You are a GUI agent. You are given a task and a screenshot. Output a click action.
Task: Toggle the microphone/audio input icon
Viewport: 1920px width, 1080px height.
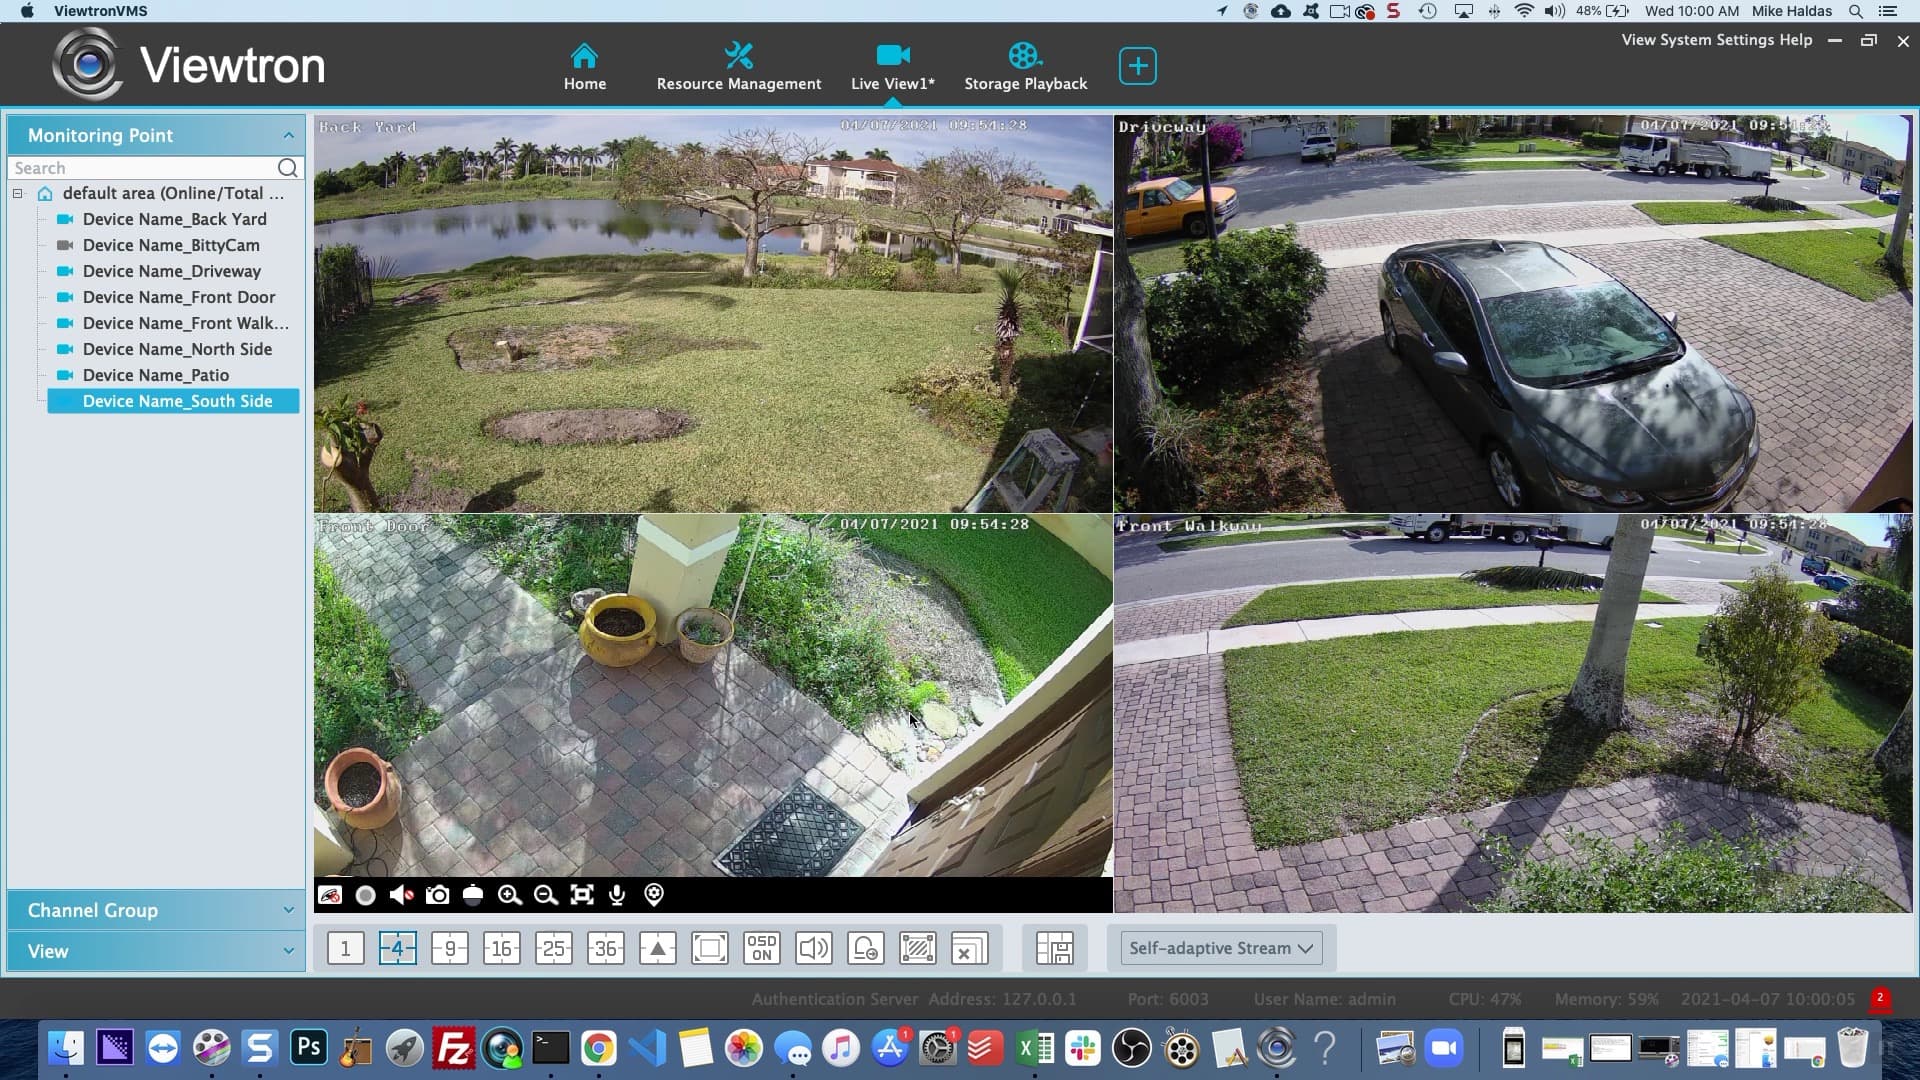click(617, 894)
